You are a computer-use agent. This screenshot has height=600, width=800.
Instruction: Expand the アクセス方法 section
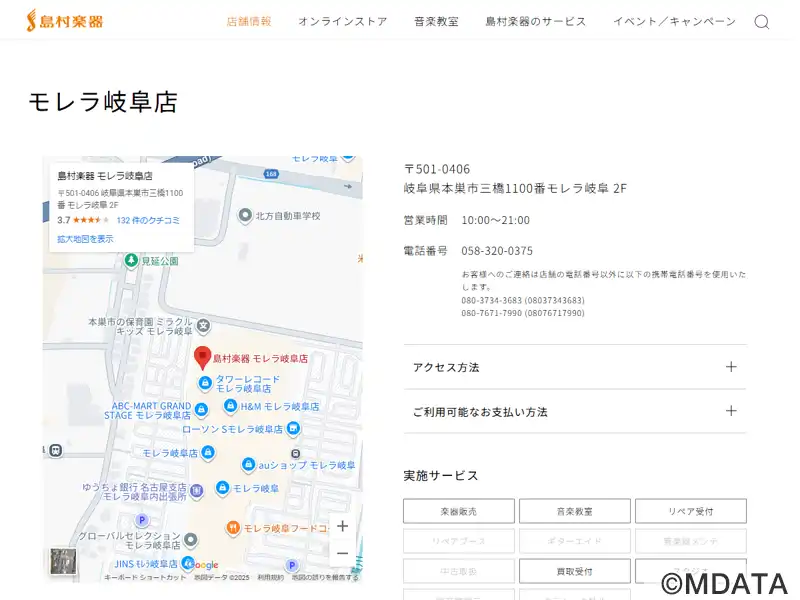575,367
